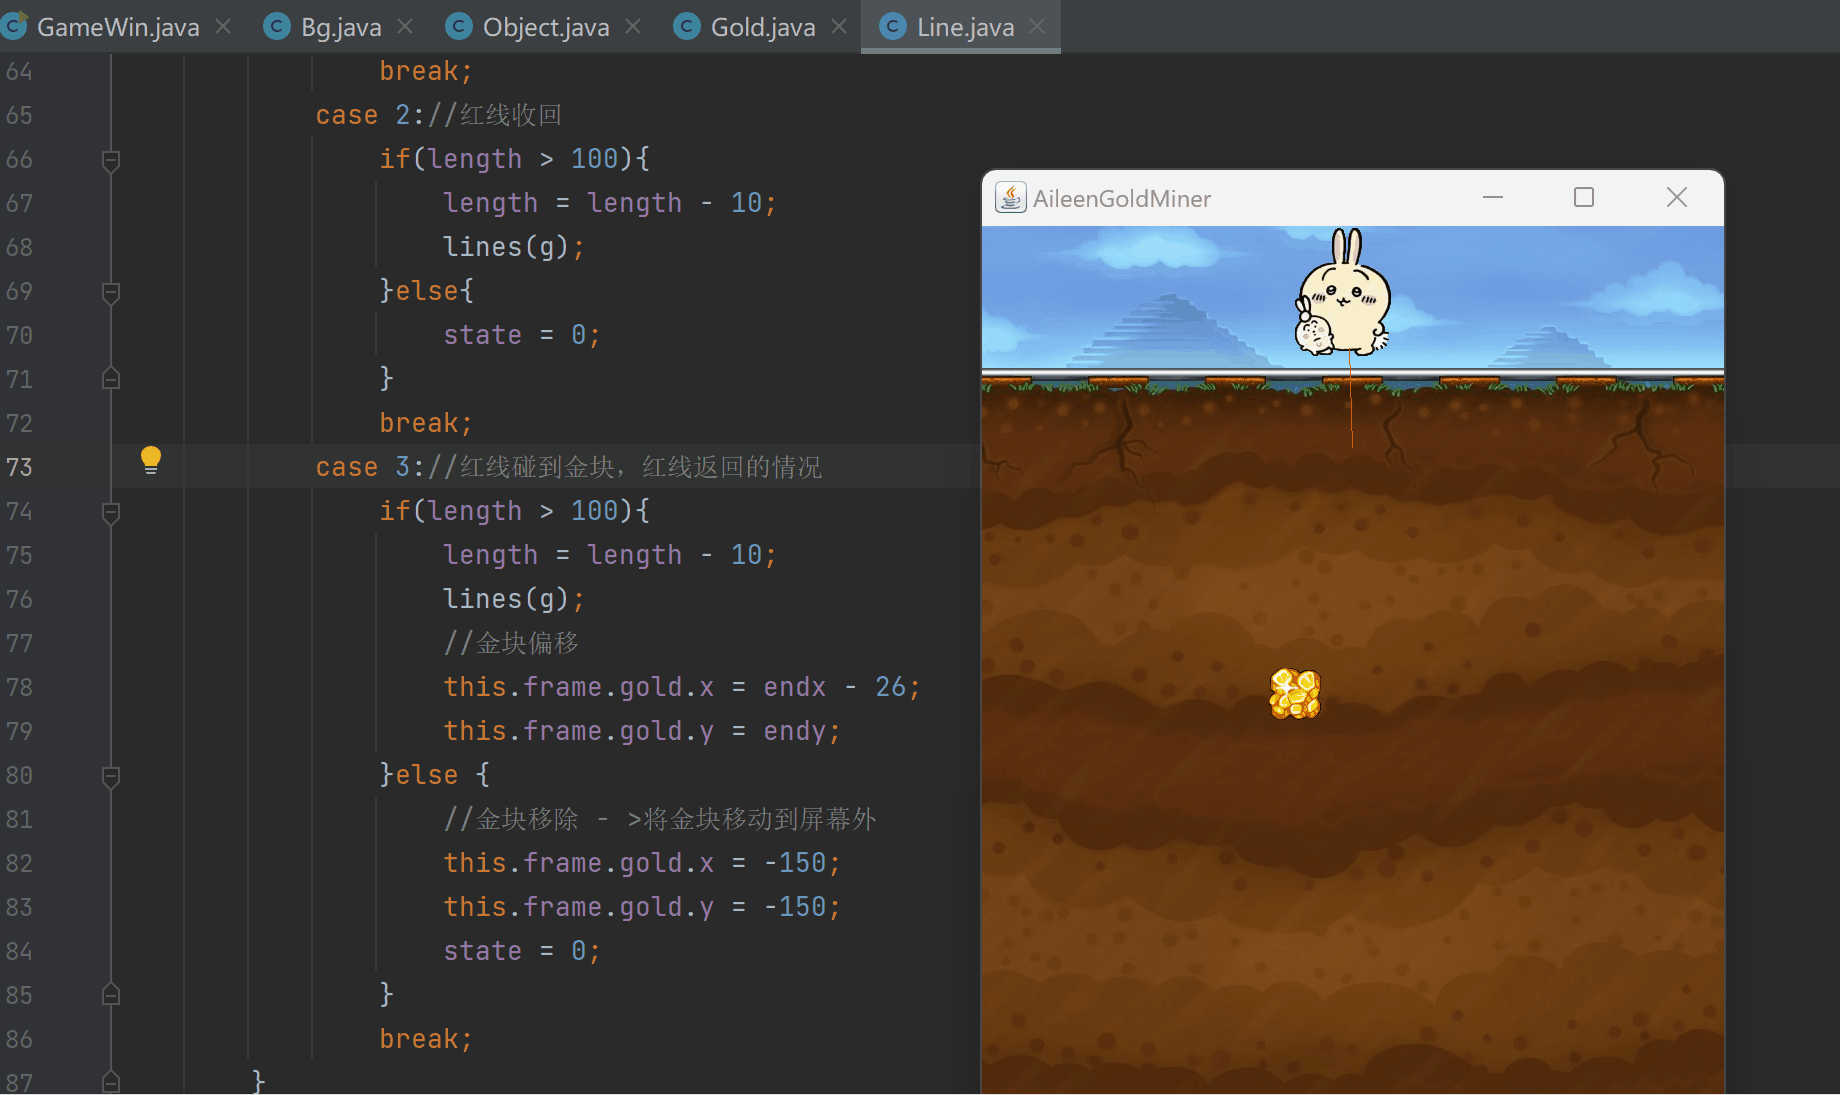The height and width of the screenshot is (1095, 1840).
Task: Click 'state = 0;' on line 70
Action: coord(522,335)
